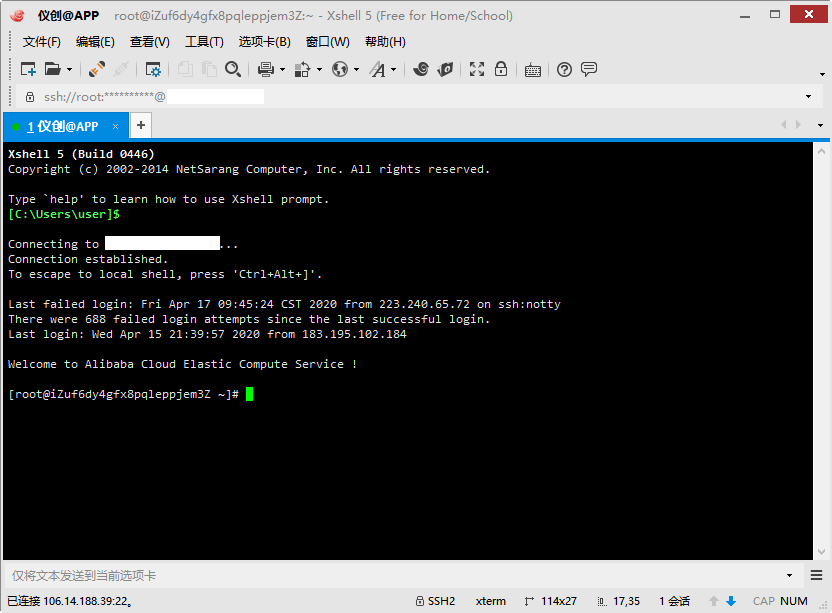The width and height of the screenshot is (832, 613).
Task: Select the '1 仪创@APP' session tab
Action: click(65, 126)
